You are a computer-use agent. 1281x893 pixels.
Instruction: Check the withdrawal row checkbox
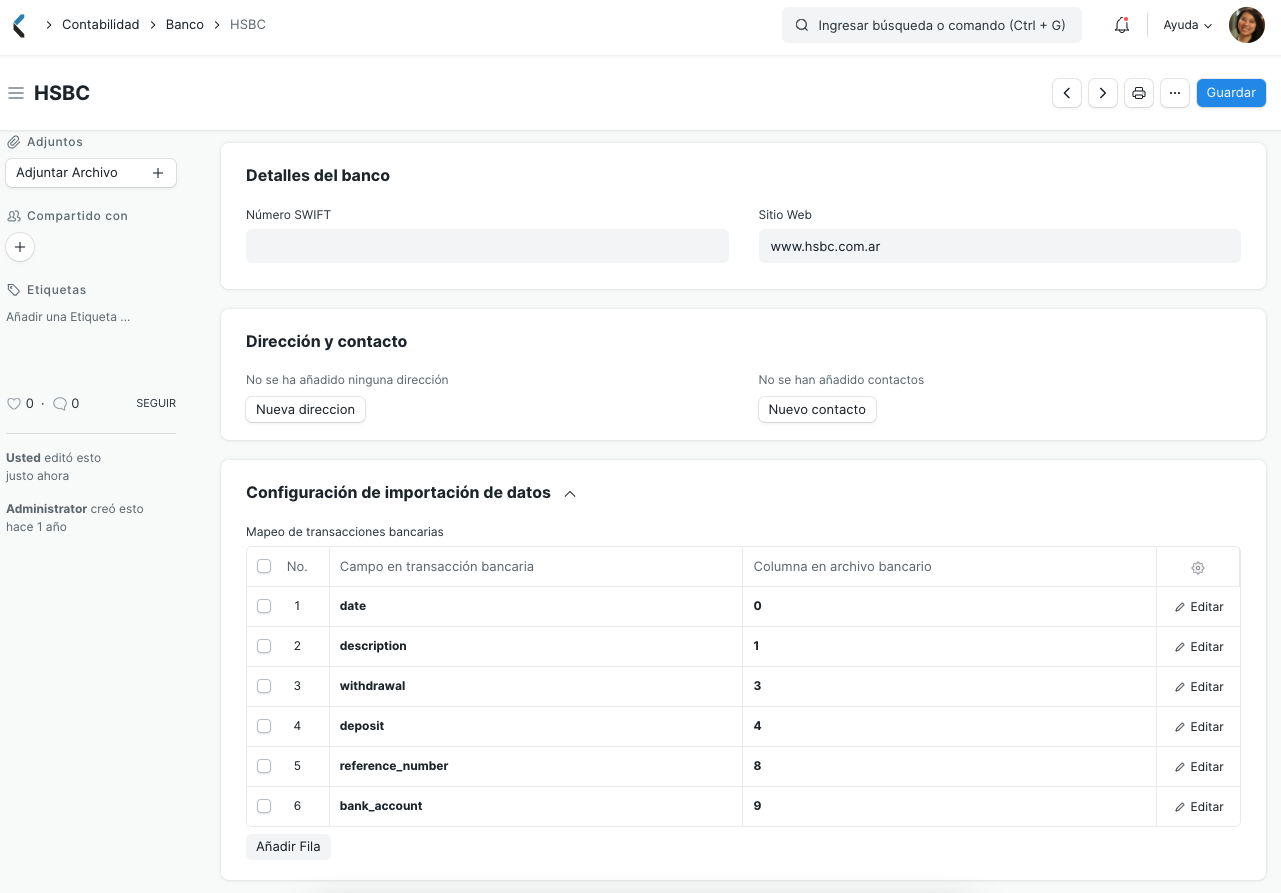pos(264,686)
